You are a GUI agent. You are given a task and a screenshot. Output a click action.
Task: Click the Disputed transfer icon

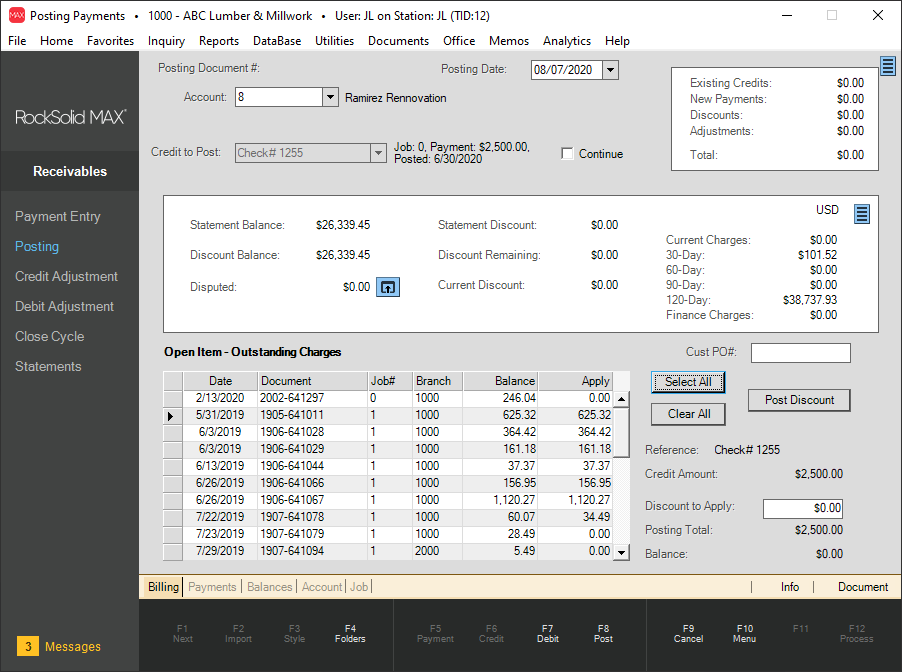tap(387, 287)
